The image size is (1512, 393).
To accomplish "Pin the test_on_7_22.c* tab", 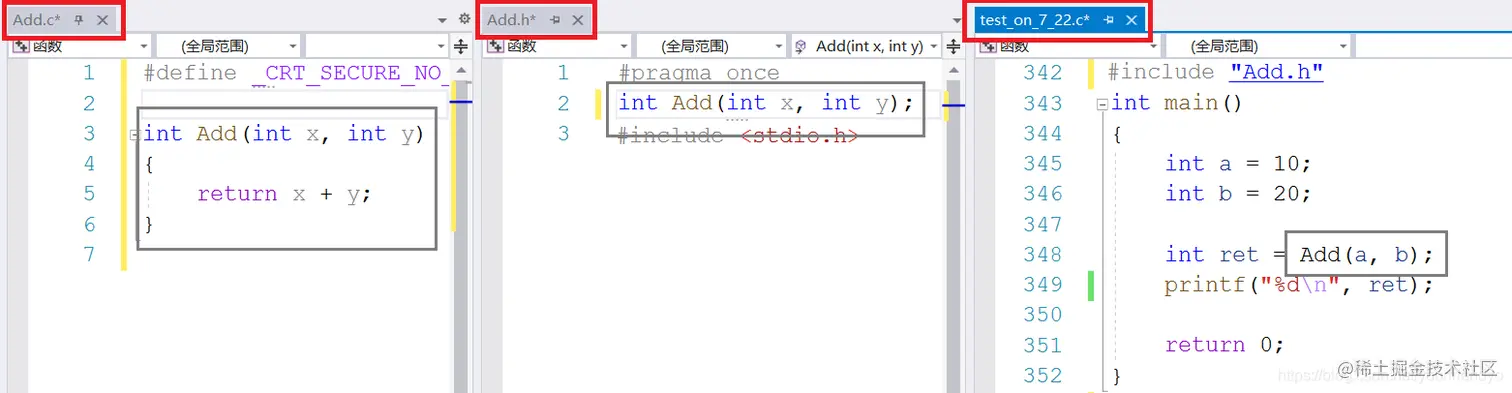I will pos(1109,20).
